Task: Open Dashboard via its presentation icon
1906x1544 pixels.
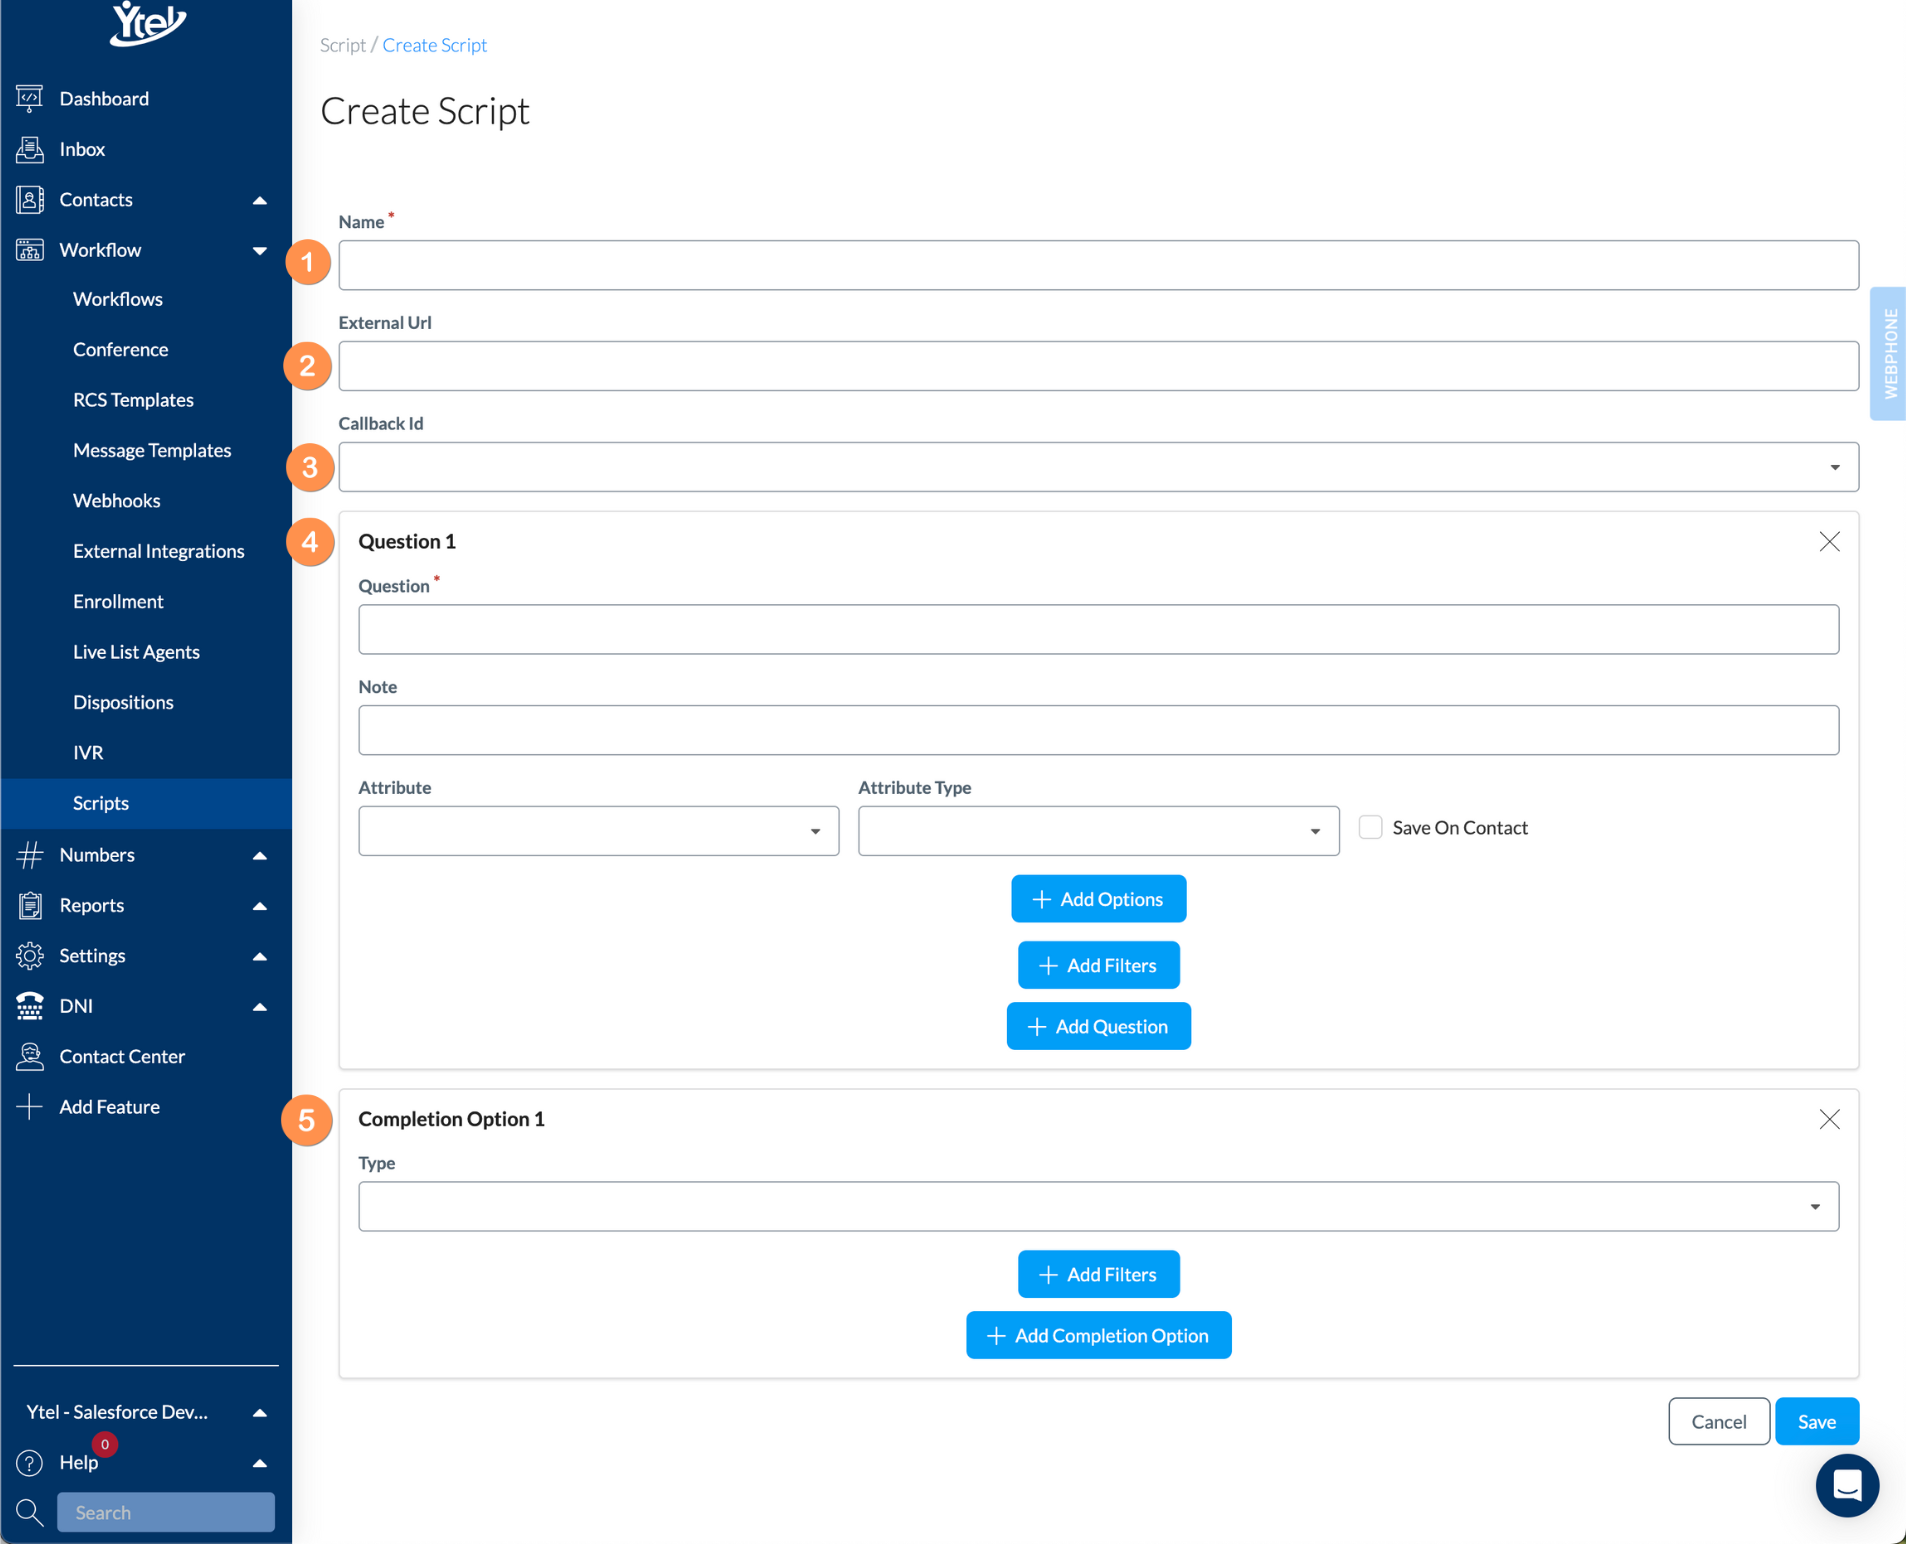Action: (30, 98)
